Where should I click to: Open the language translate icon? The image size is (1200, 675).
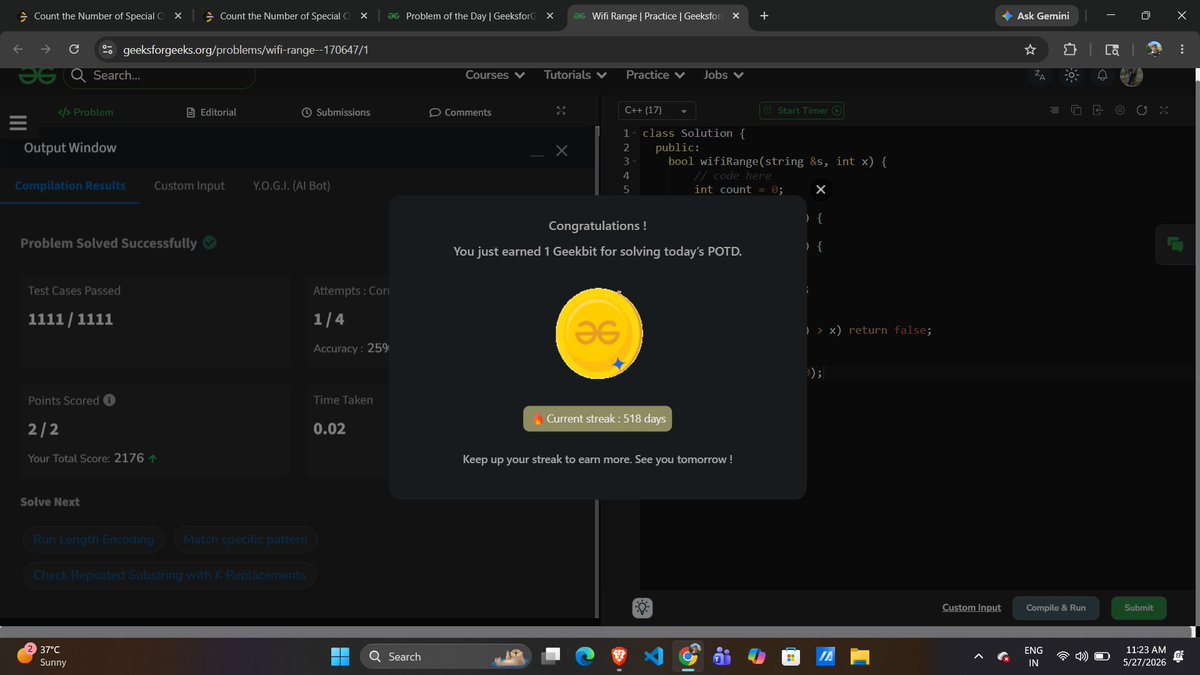pyautogui.click(x=1040, y=76)
